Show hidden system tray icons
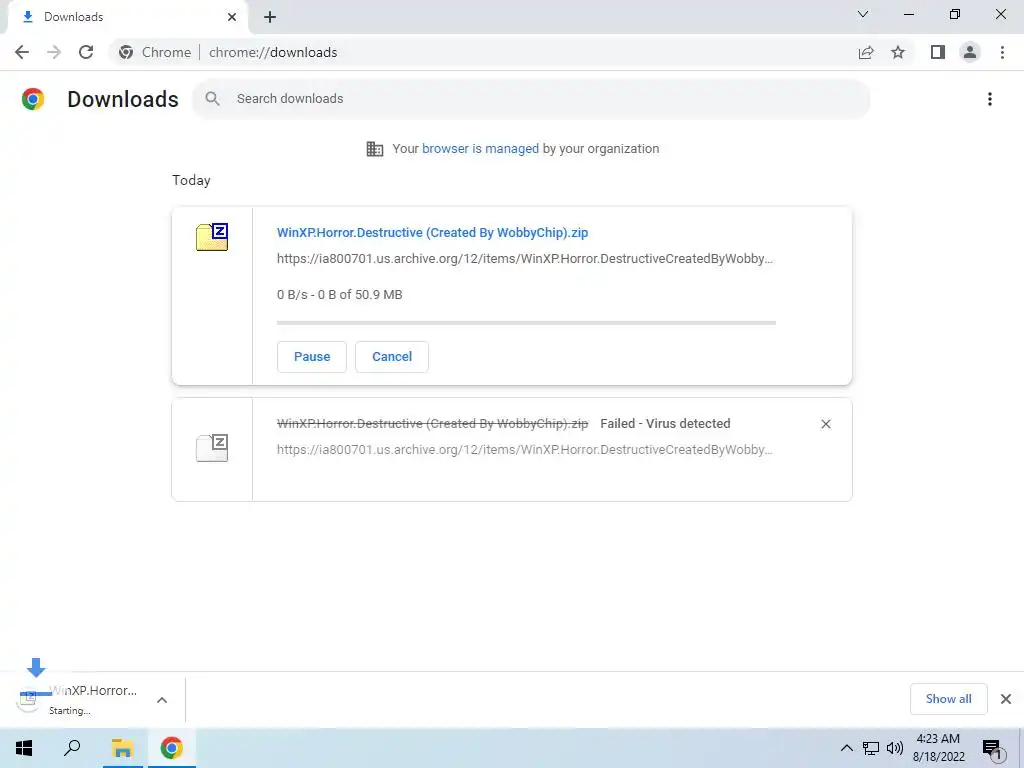1024x768 pixels. pyautogui.click(x=846, y=748)
